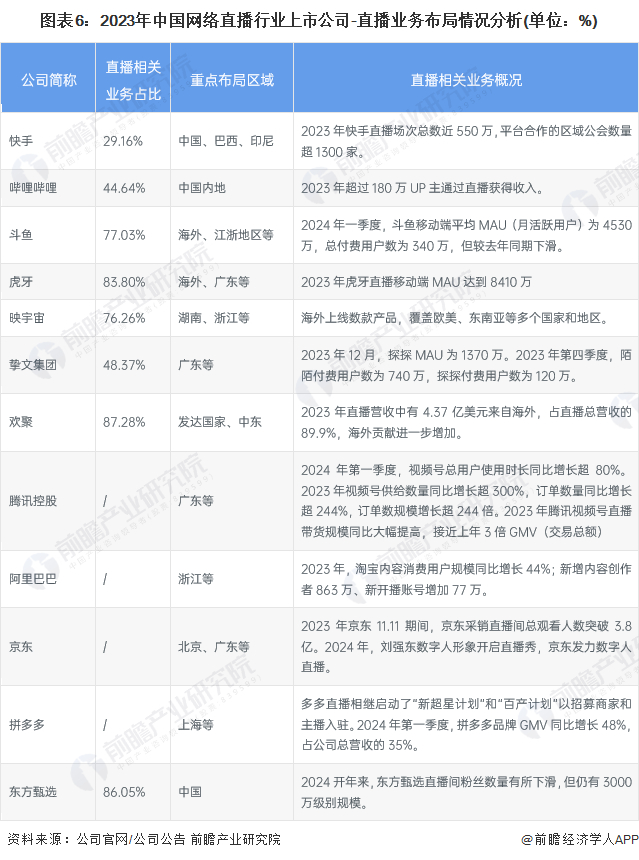Click the chart title 图表6
639x860 pixels.
tap(318, 21)
